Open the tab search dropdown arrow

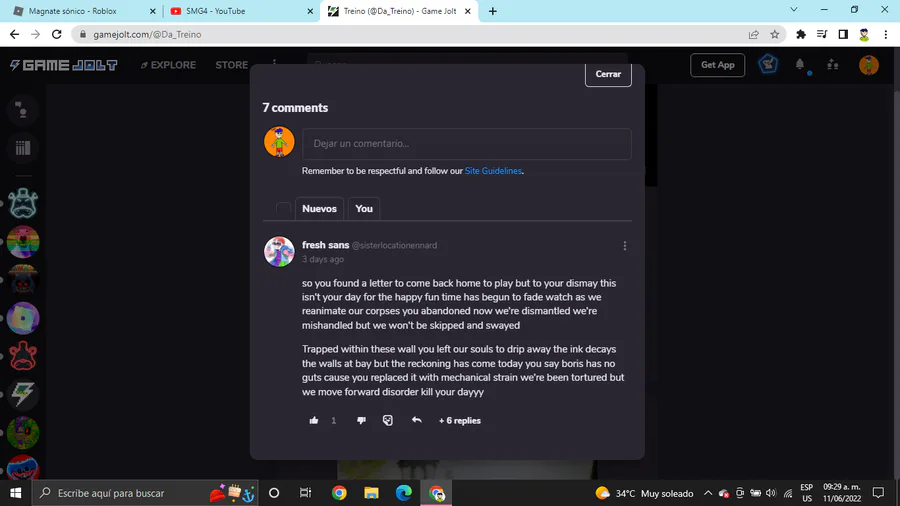(794, 10)
